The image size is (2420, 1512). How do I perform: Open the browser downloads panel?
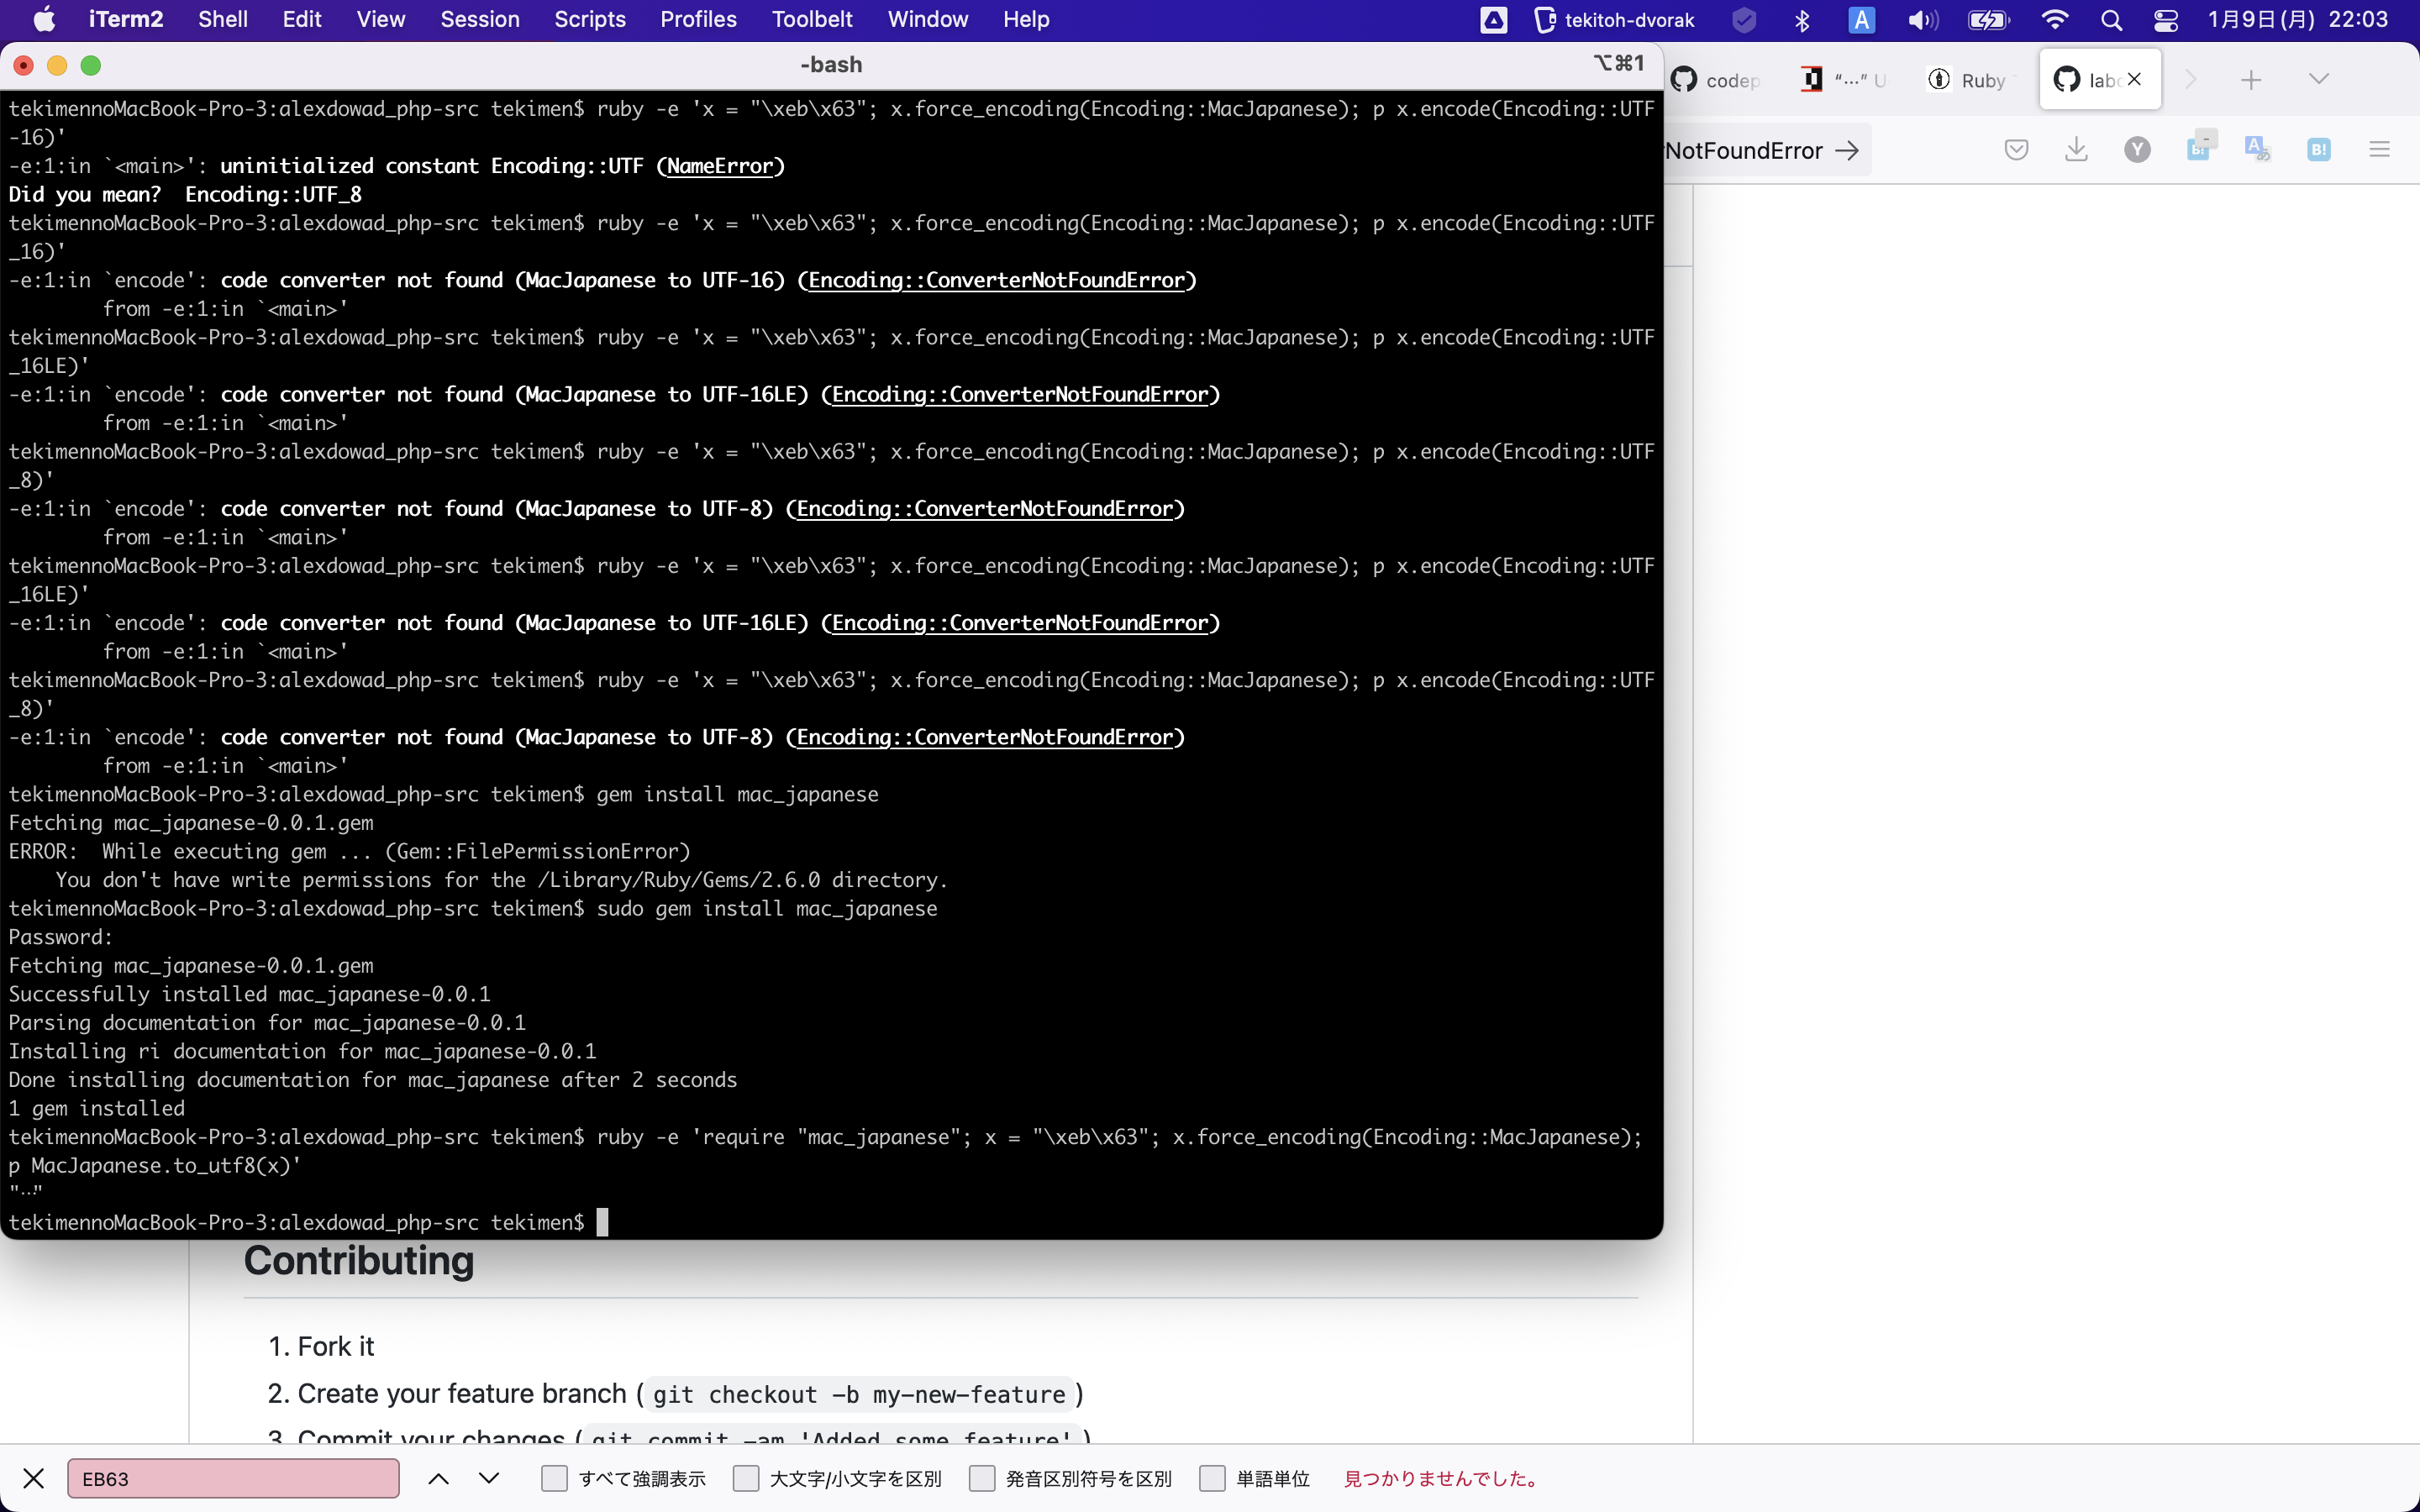click(x=2076, y=150)
